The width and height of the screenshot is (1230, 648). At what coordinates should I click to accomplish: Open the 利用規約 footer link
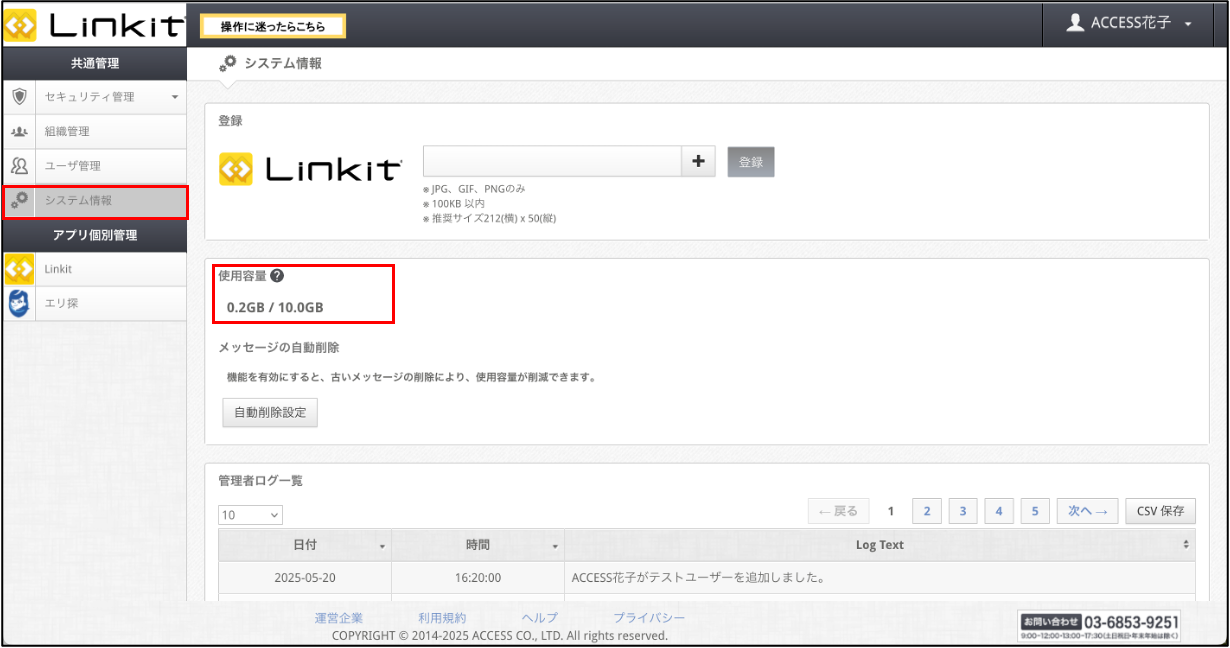point(442,618)
